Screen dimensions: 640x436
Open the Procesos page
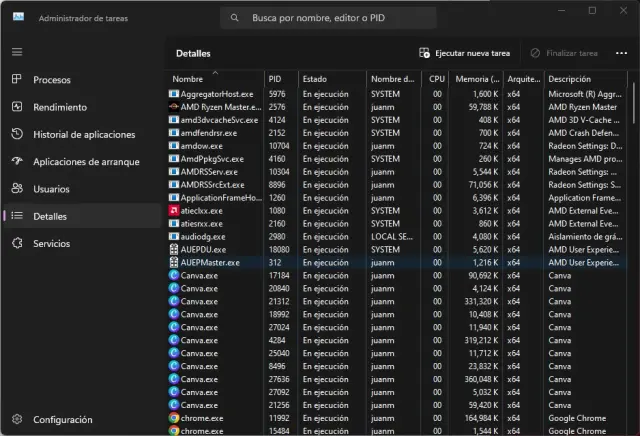(x=51, y=80)
